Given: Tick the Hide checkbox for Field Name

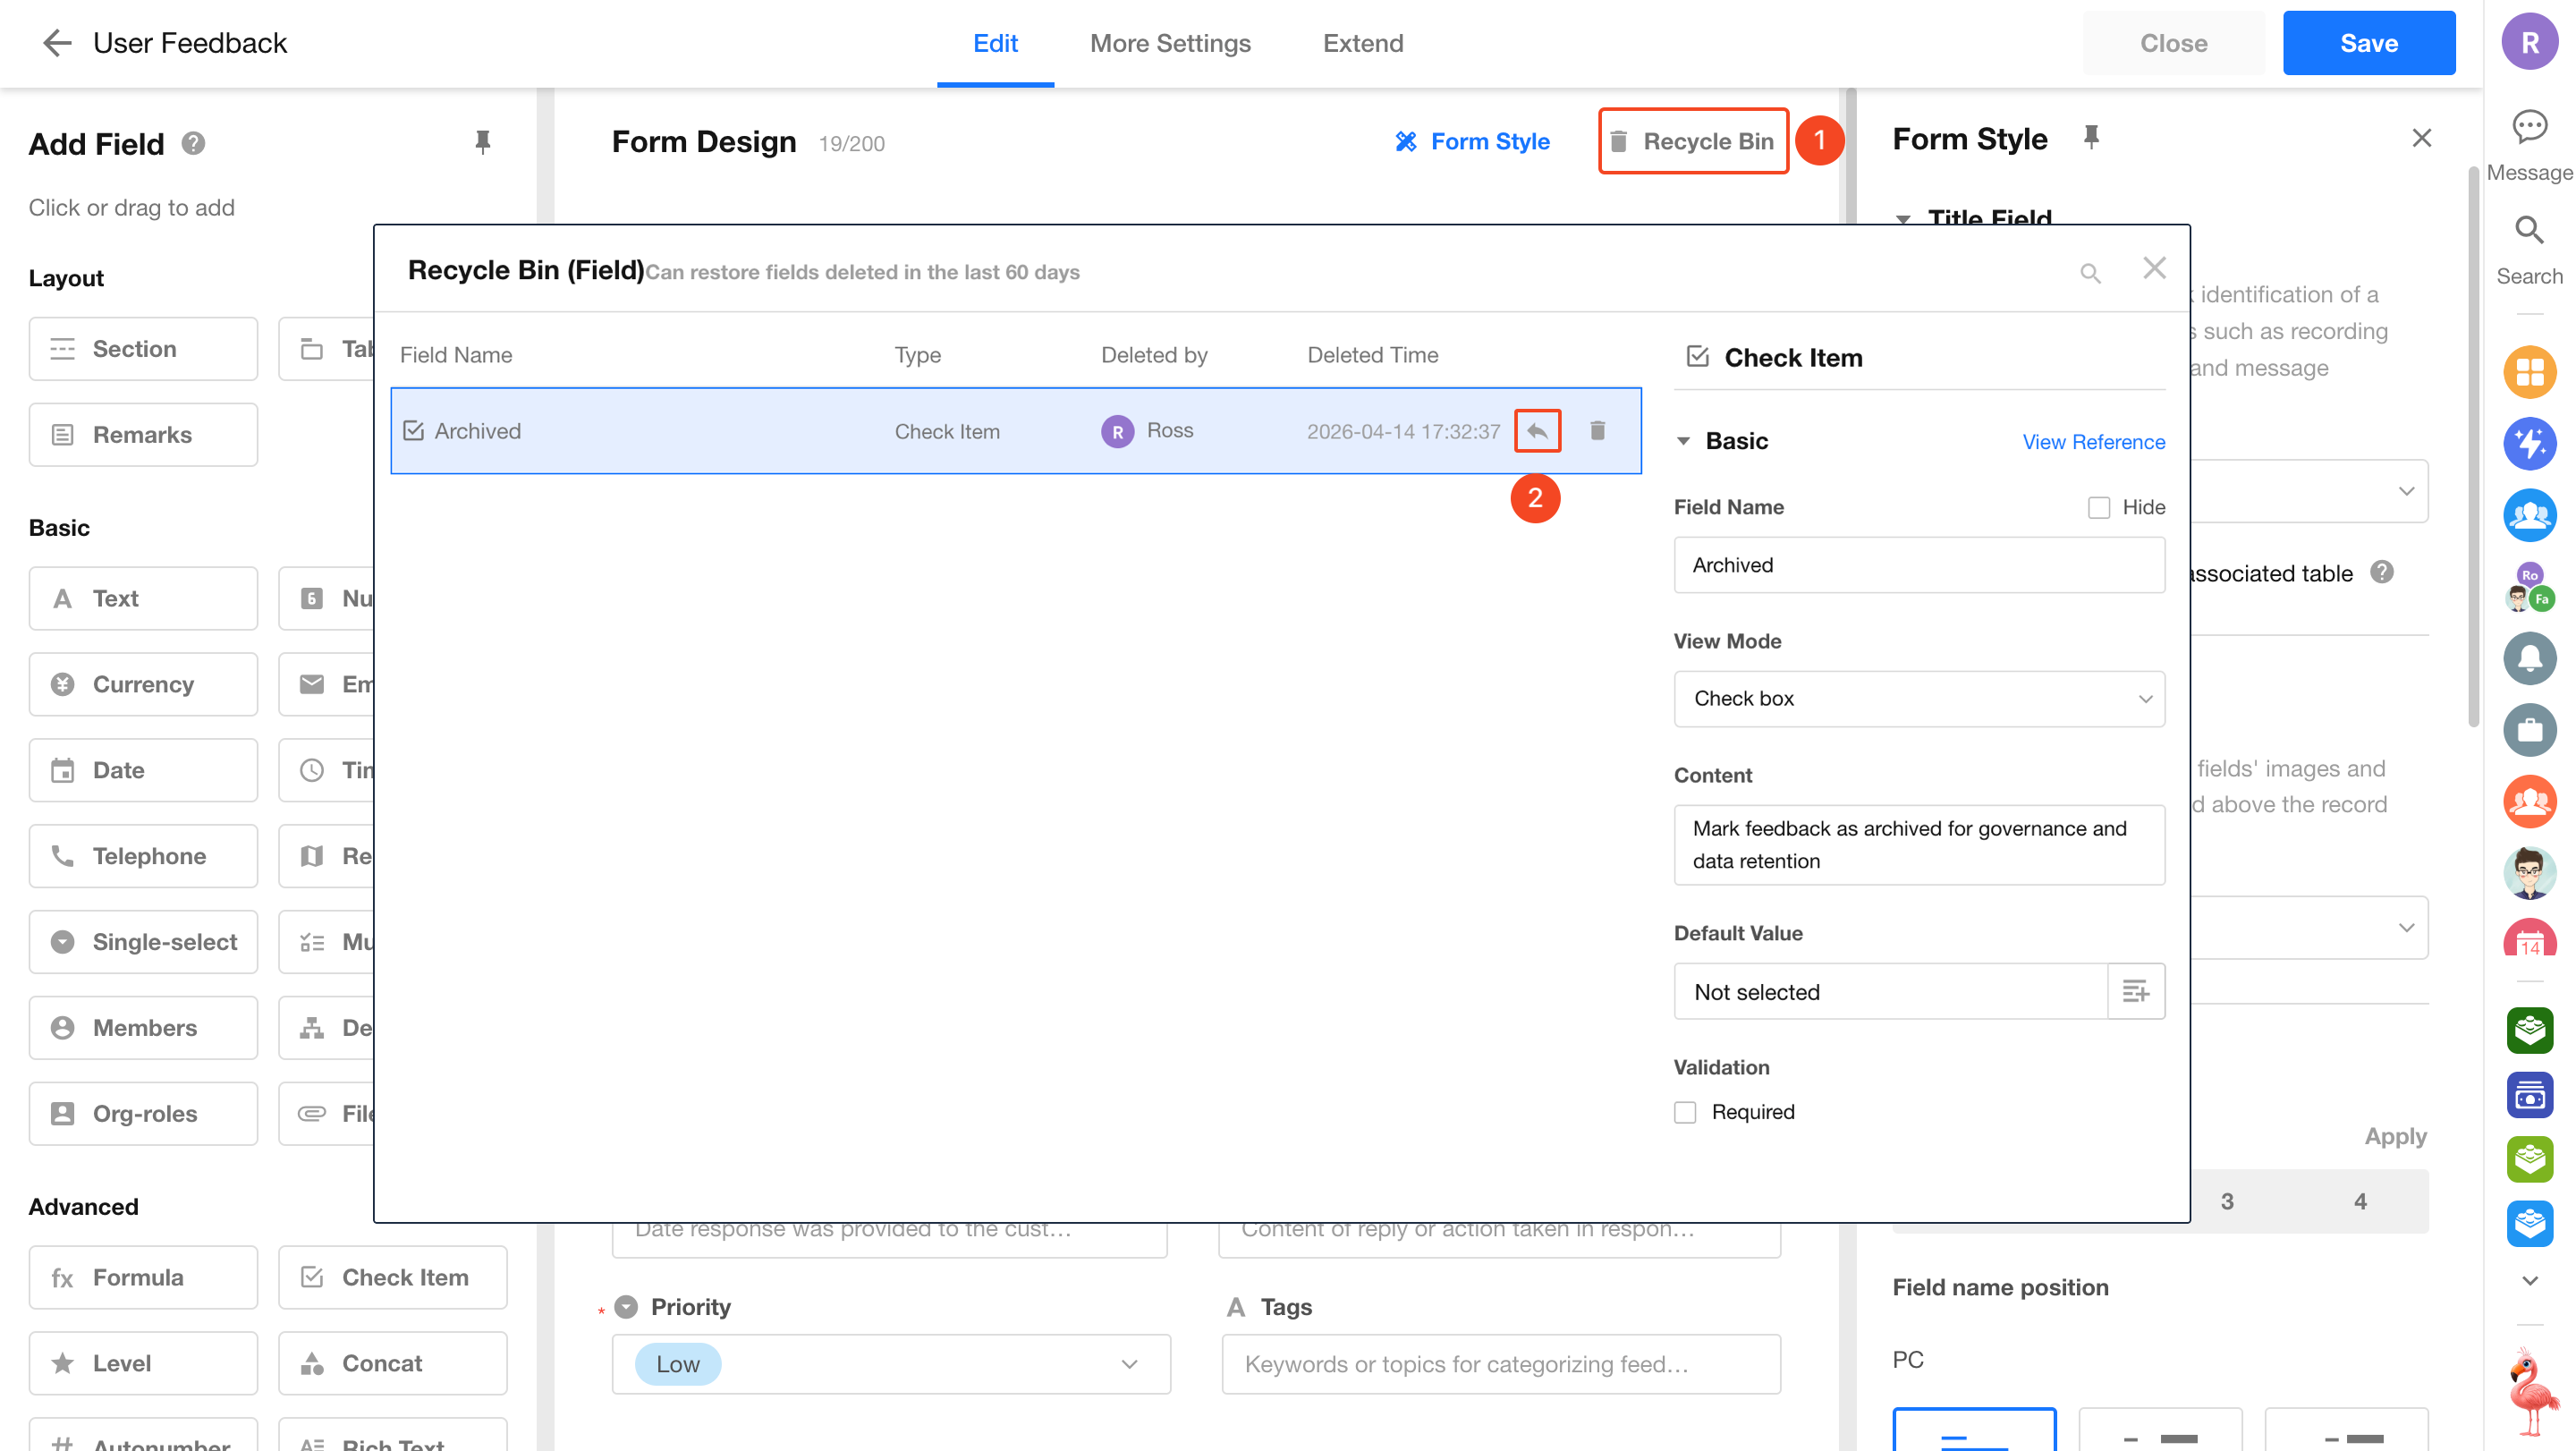Looking at the screenshot, I should point(2098,508).
